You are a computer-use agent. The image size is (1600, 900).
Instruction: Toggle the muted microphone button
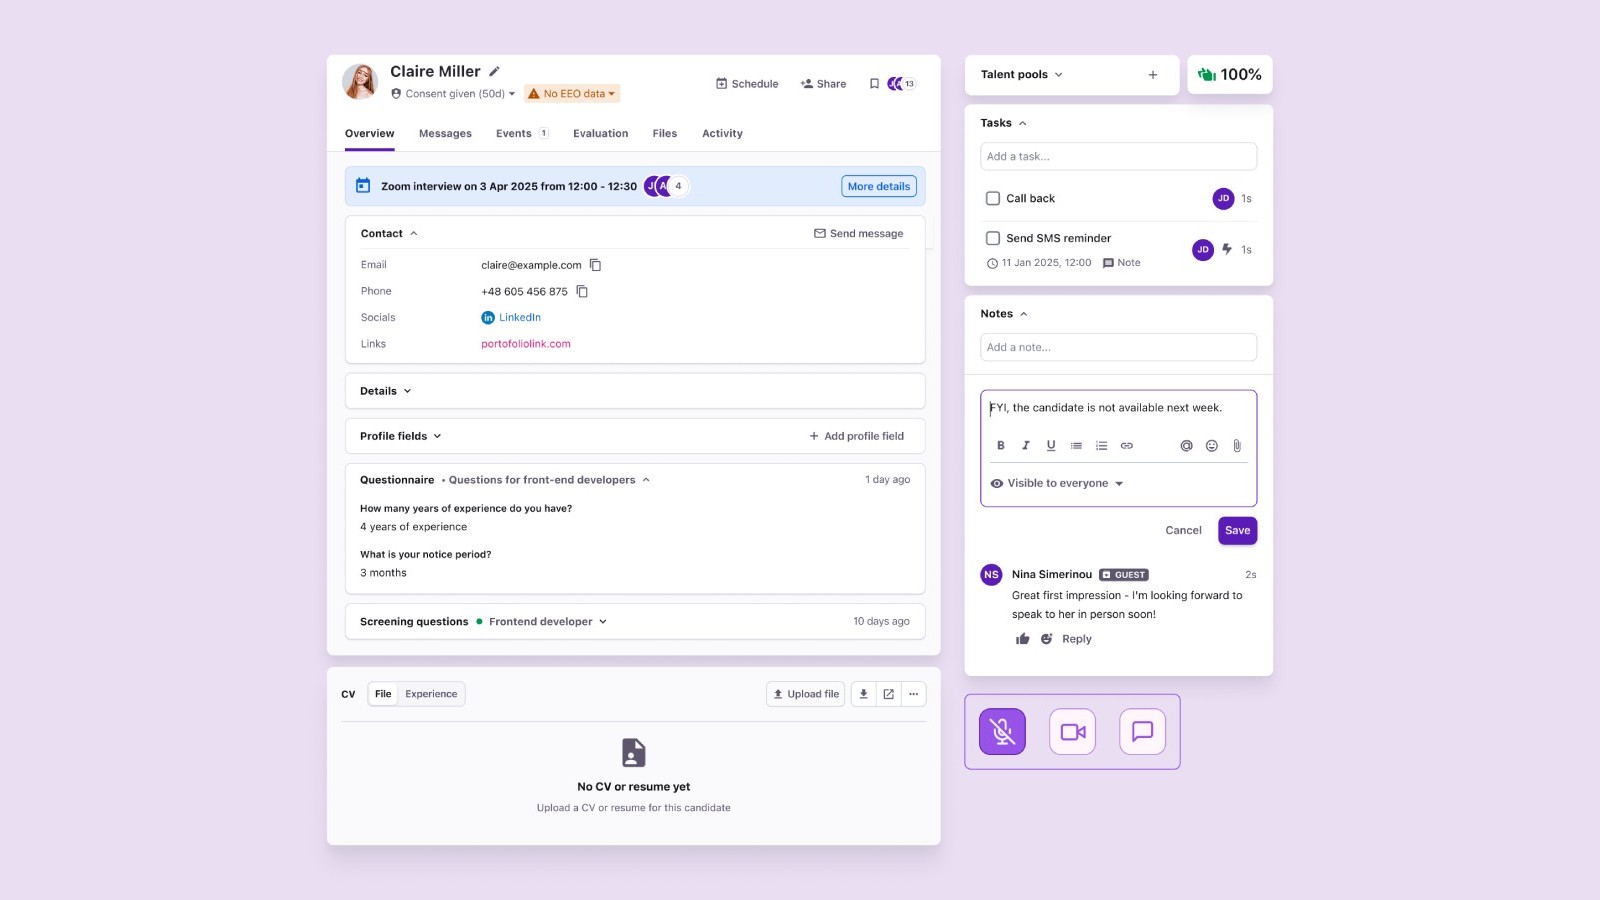click(x=1002, y=732)
